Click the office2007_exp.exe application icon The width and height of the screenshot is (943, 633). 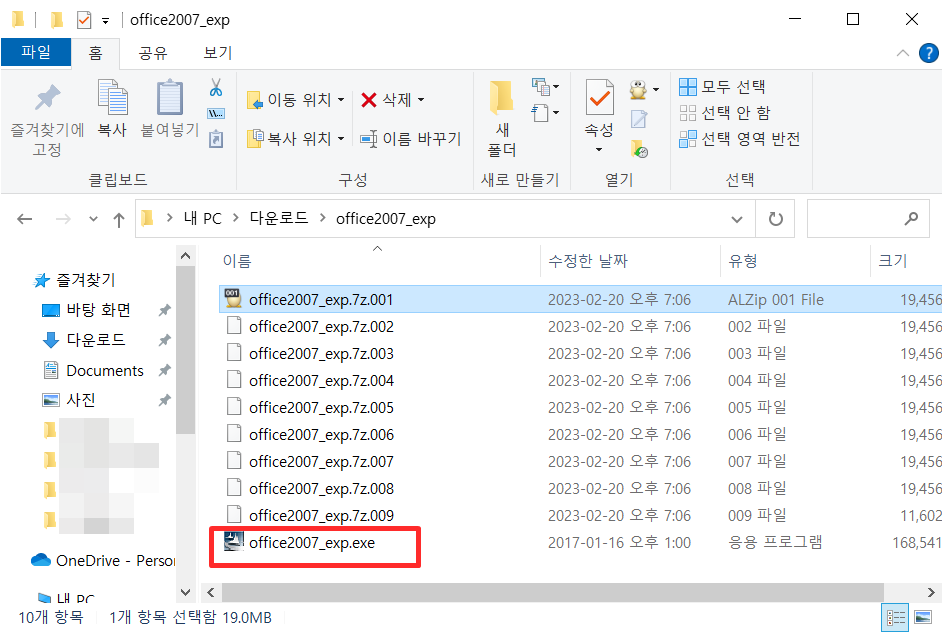click(x=233, y=542)
